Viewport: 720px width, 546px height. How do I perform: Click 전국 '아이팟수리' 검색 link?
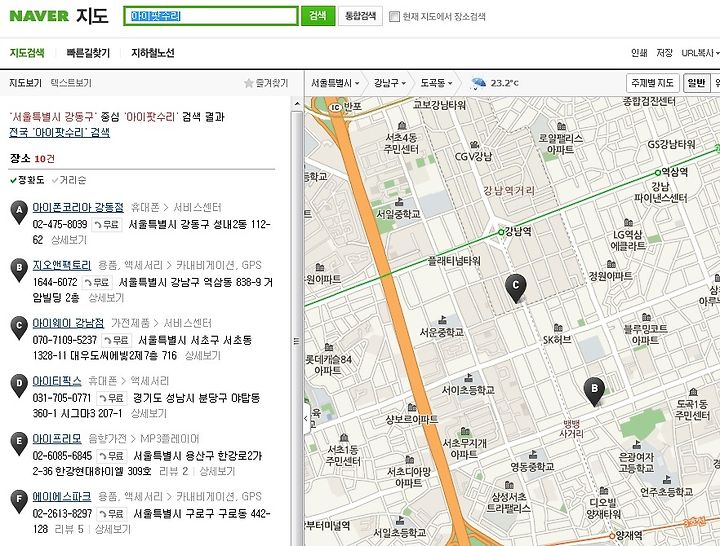point(60,133)
